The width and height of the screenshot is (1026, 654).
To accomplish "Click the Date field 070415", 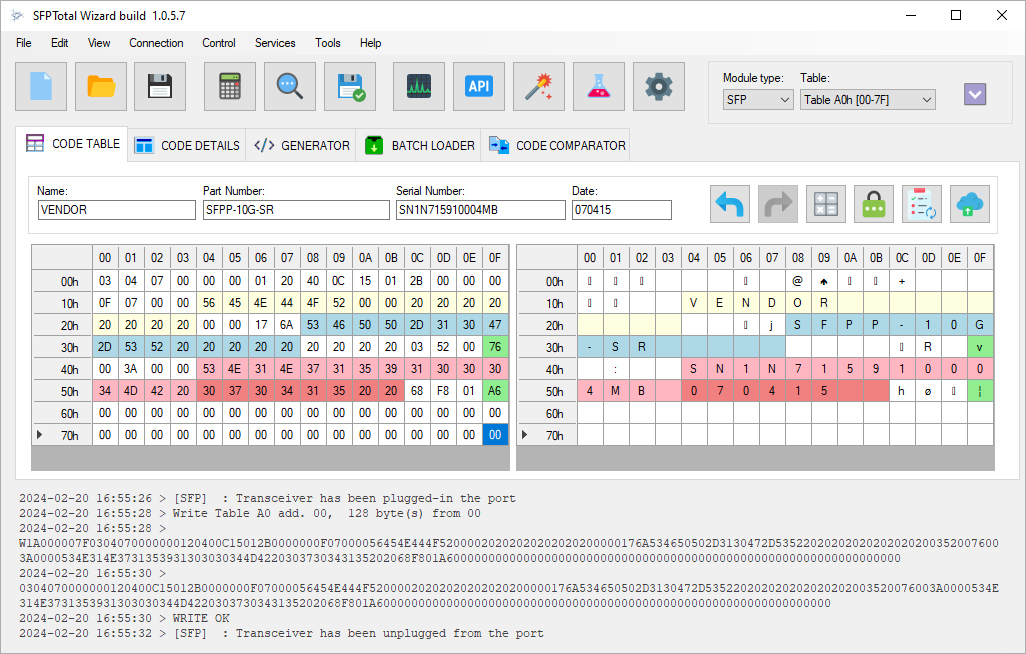I will click(622, 210).
